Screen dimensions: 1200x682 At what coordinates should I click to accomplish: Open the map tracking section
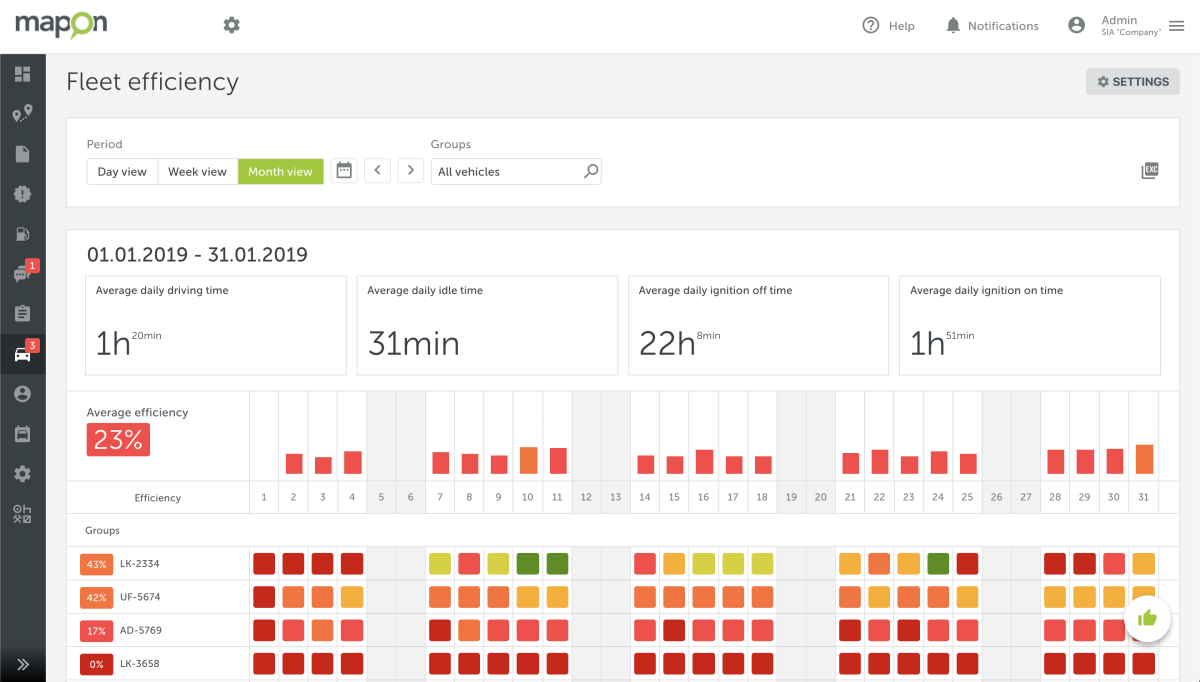coord(22,112)
